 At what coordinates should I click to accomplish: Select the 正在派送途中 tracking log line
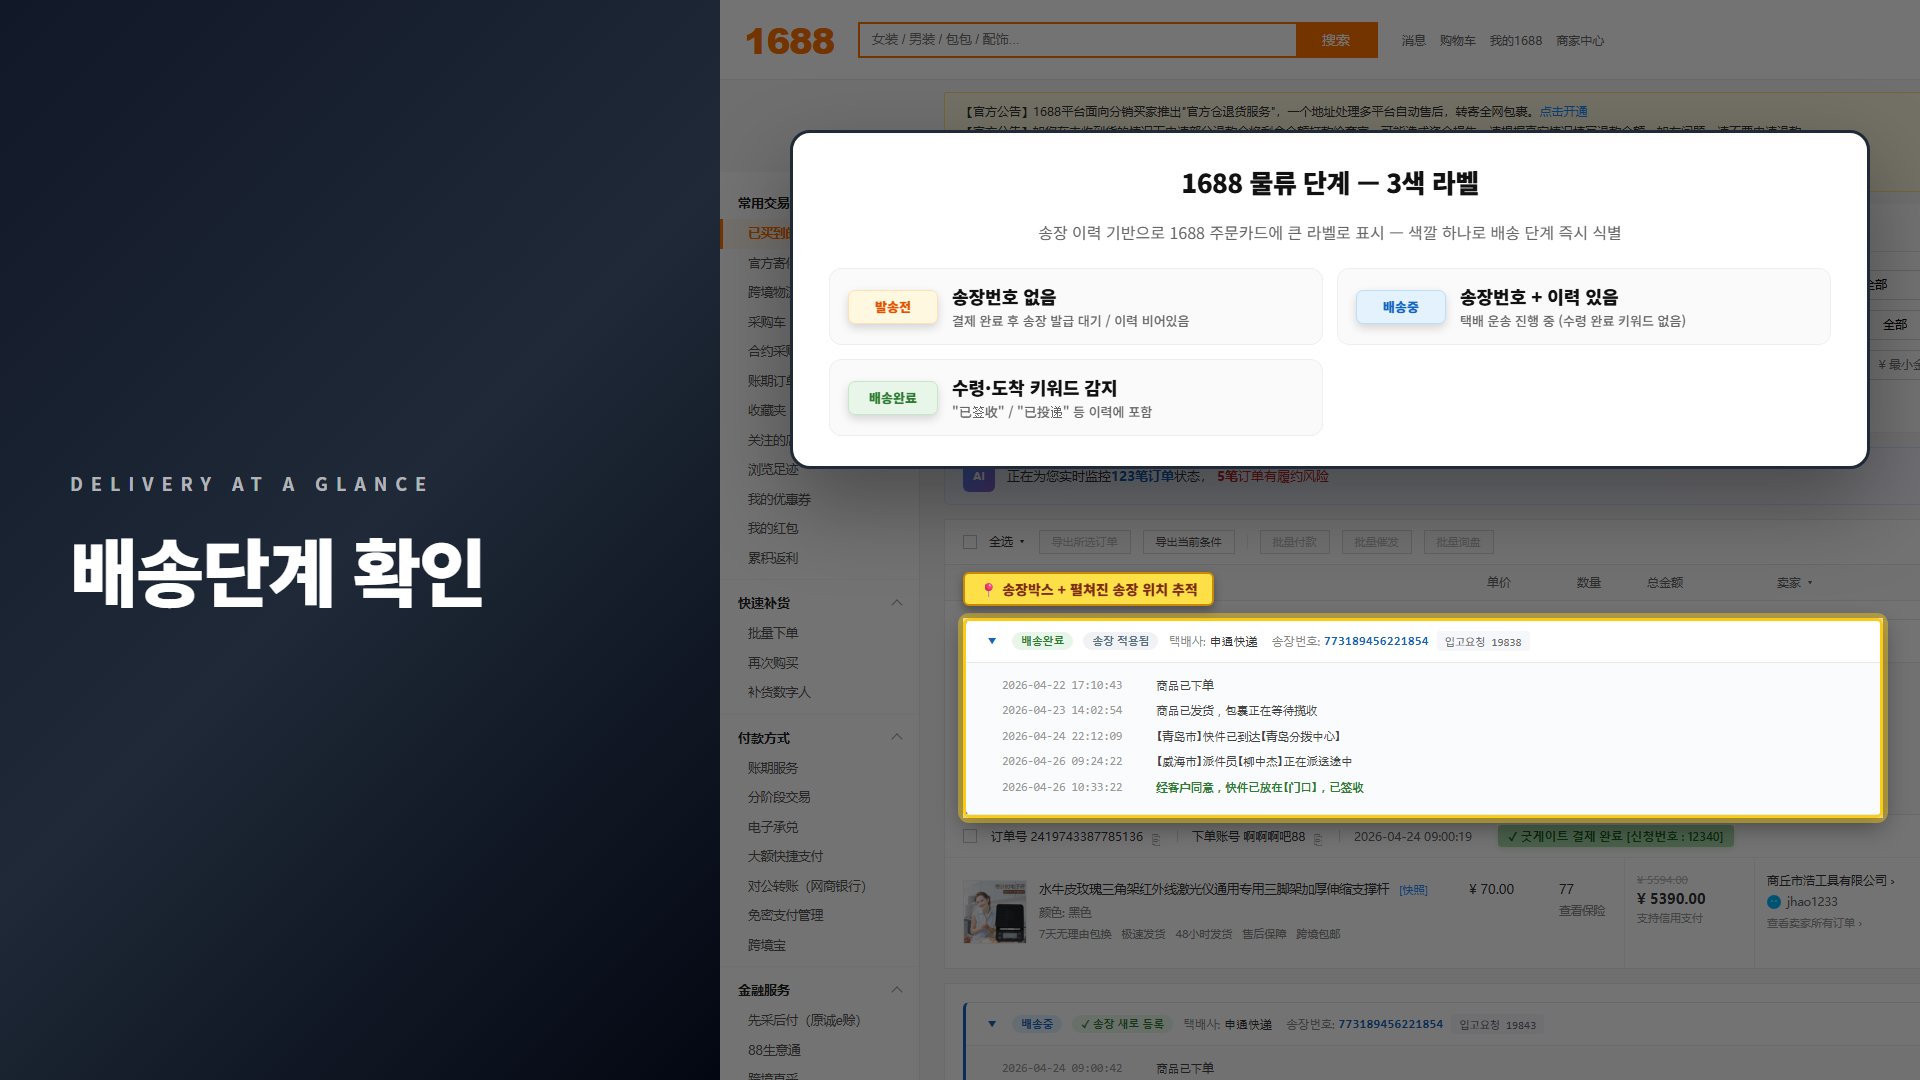click(x=1254, y=762)
